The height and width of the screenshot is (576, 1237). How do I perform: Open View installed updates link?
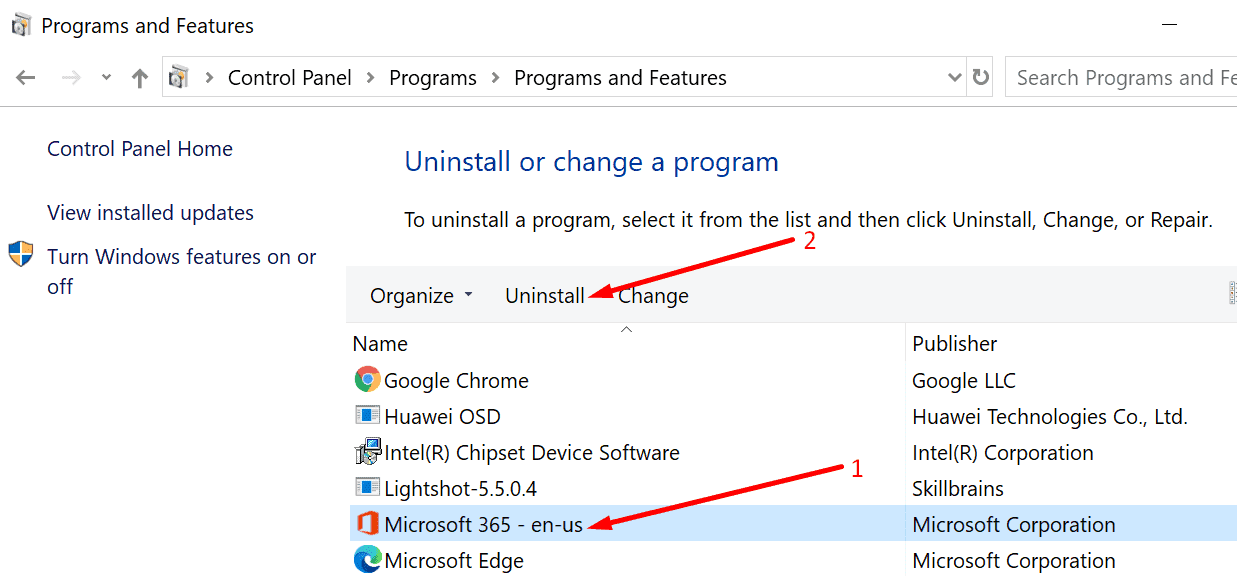click(150, 213)
